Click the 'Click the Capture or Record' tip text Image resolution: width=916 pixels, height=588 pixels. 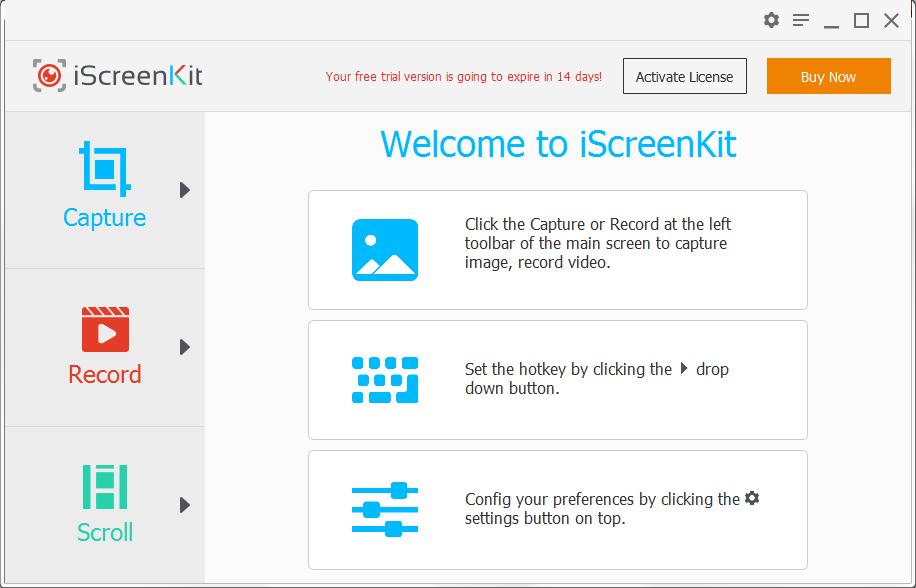598,243
